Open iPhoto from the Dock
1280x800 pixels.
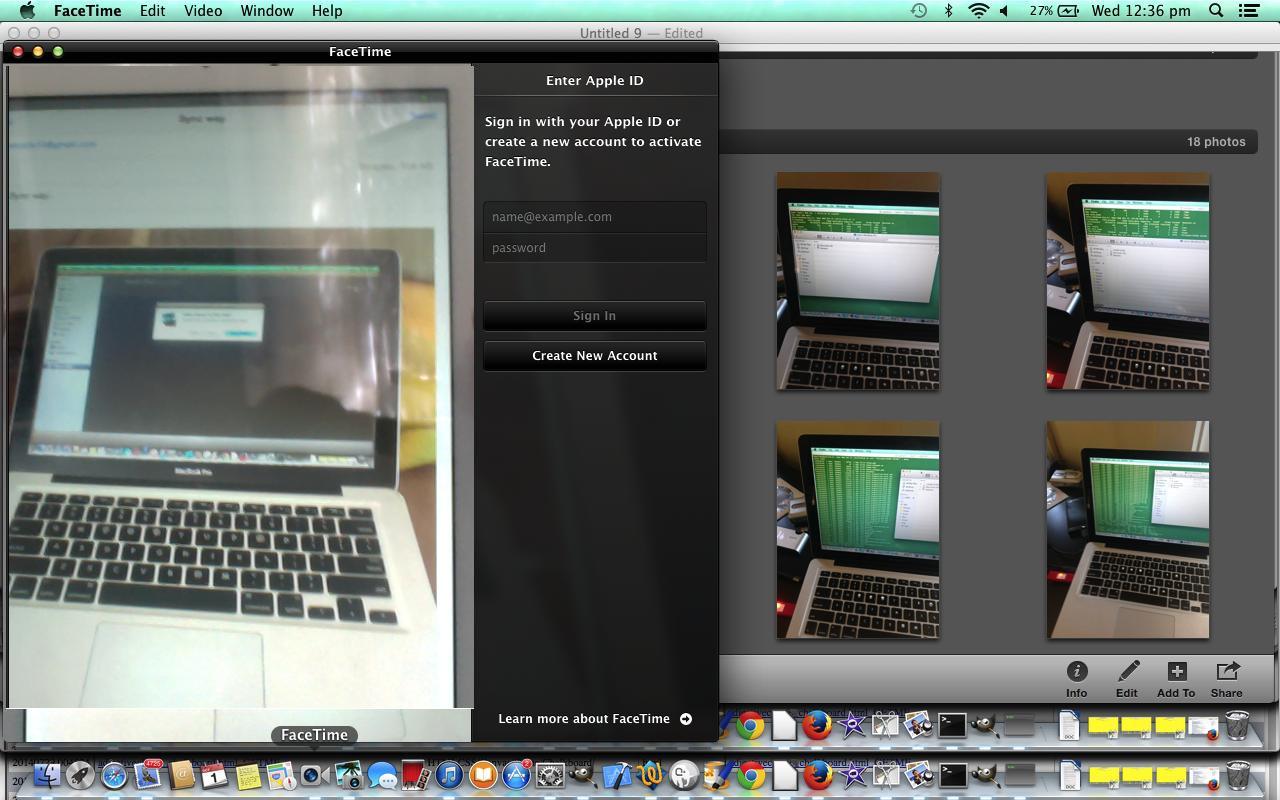349,776
